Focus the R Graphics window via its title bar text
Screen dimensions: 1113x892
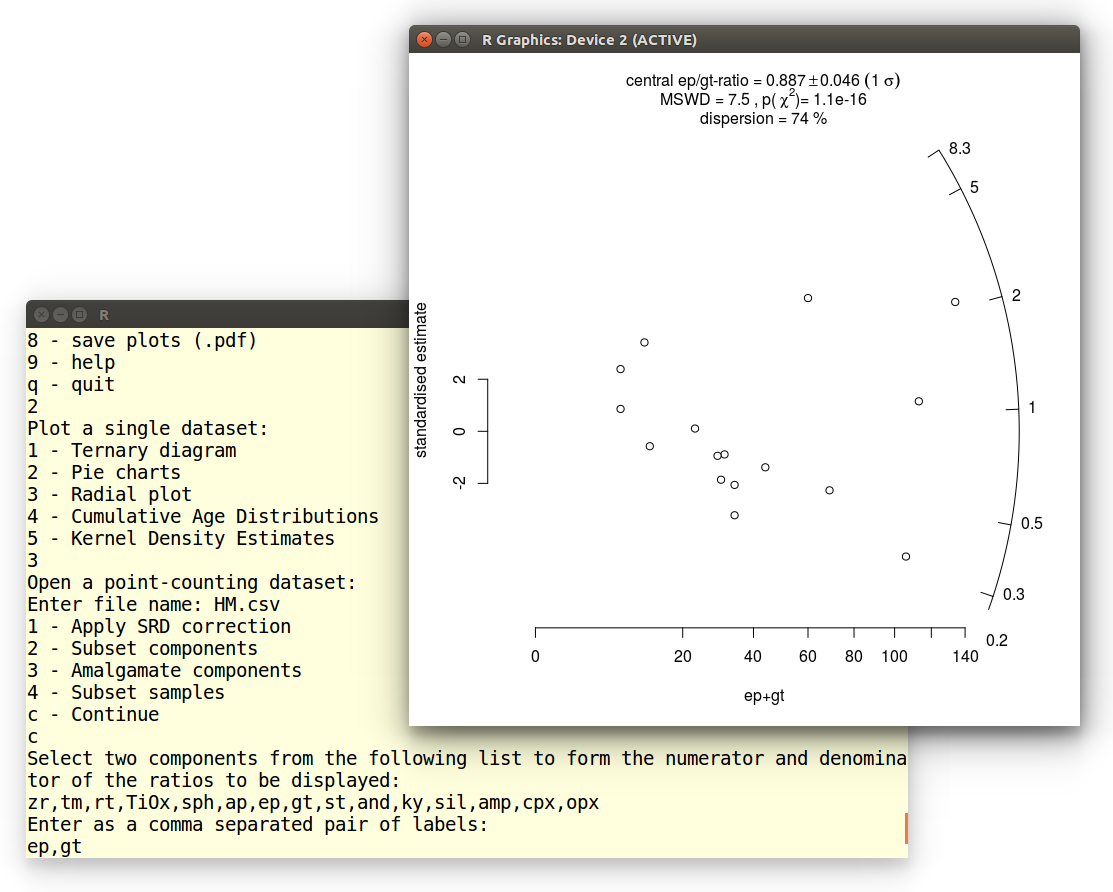click(x=589, y=40)
